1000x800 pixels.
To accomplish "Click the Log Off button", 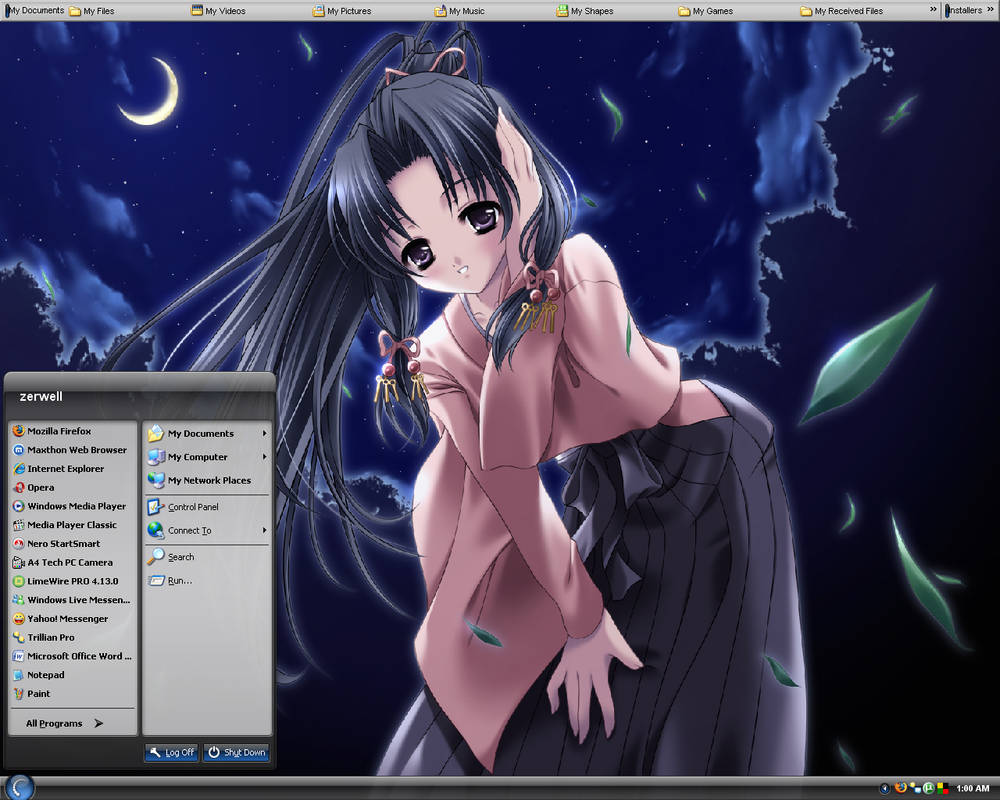I will [x=172, y=753].
